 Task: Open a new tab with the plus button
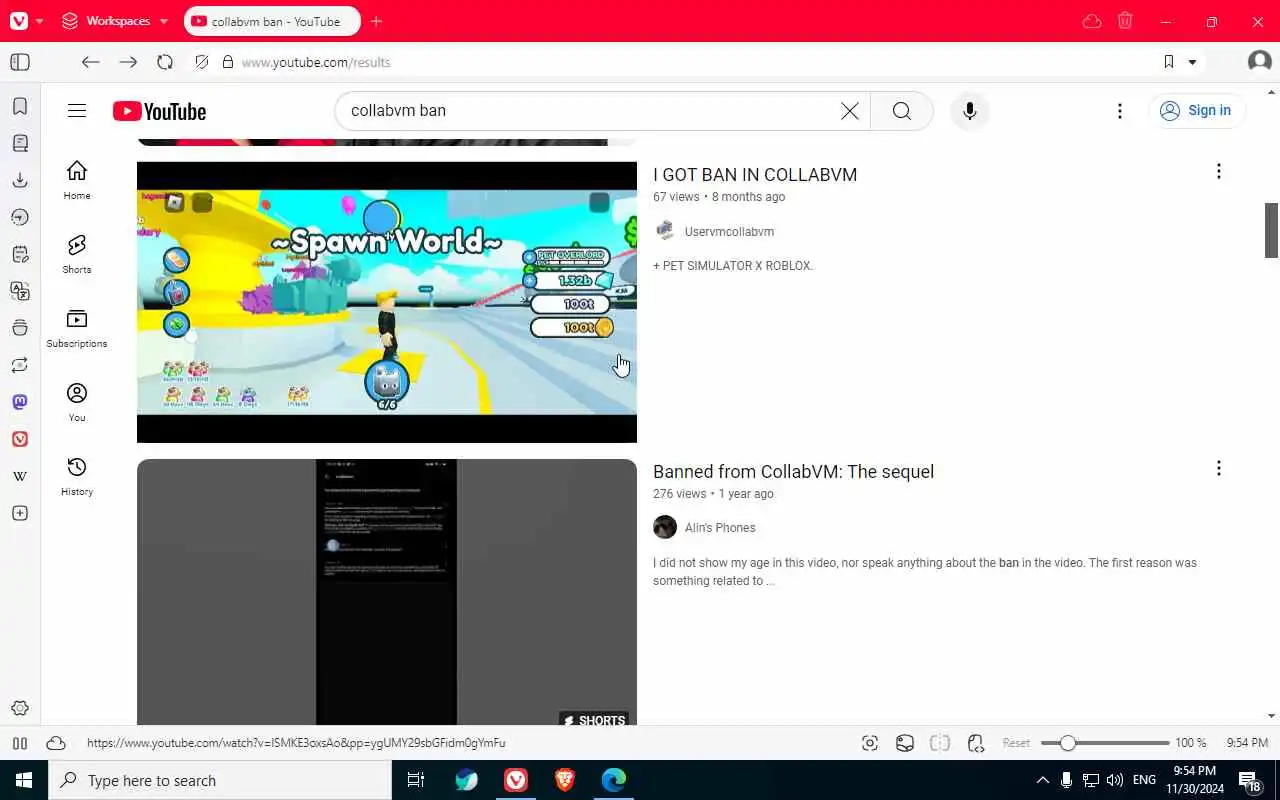[x=376, y=21]
